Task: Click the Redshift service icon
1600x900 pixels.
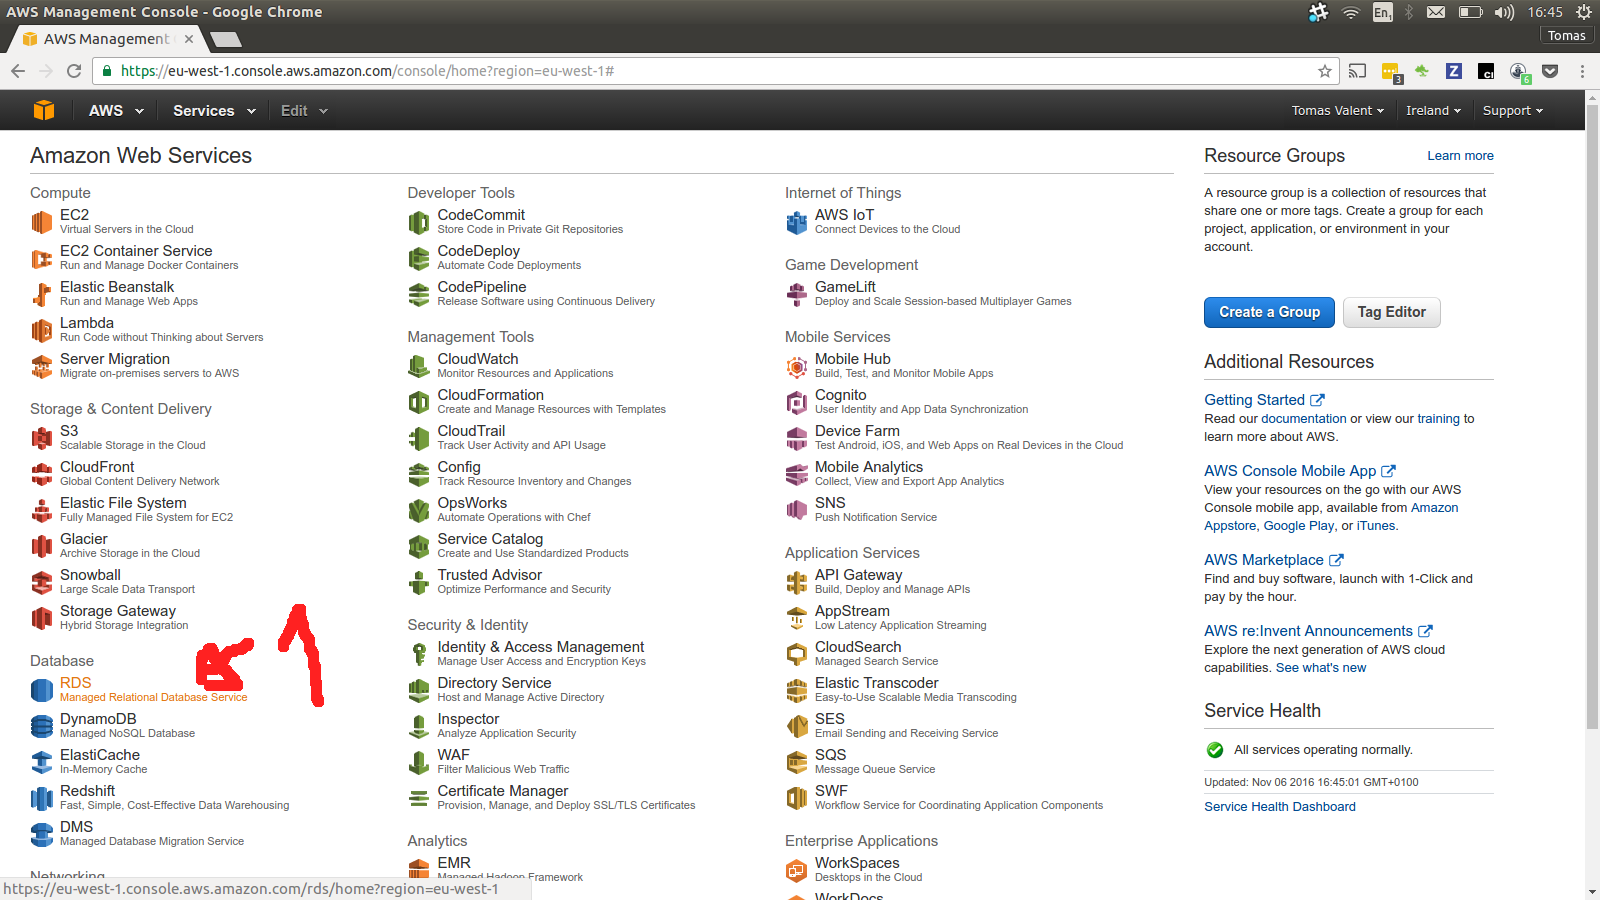Action: point(41,798)
